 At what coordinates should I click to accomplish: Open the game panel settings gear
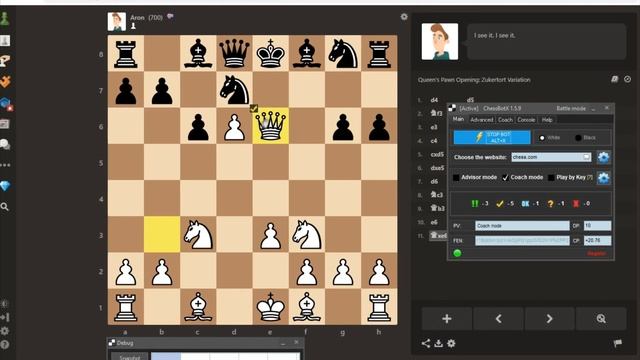[x=451, y=343]
